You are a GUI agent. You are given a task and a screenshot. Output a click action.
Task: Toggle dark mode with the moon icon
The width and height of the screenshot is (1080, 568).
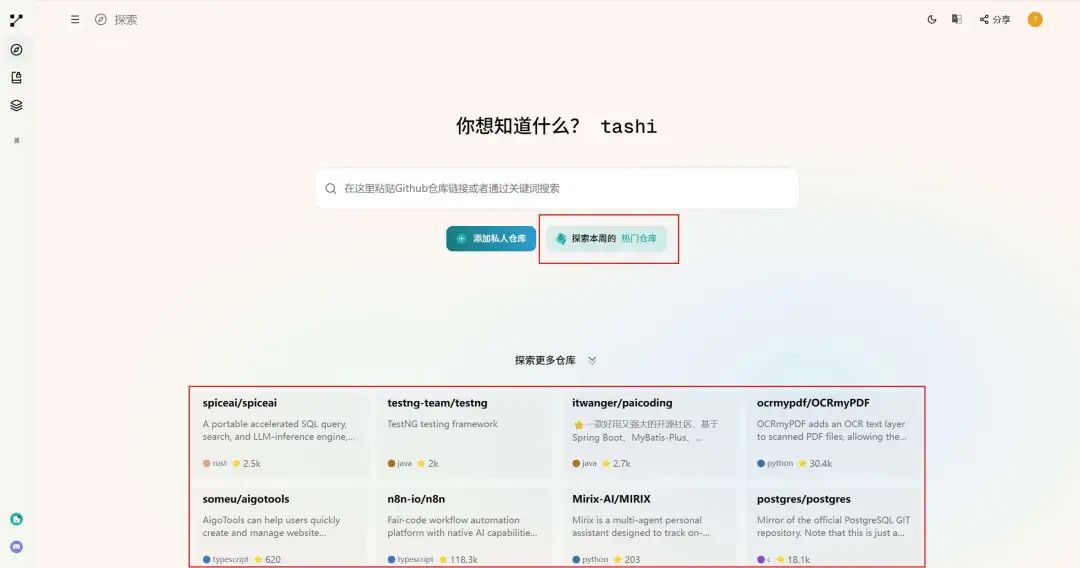pyautogui.click(x=932, y=19)
